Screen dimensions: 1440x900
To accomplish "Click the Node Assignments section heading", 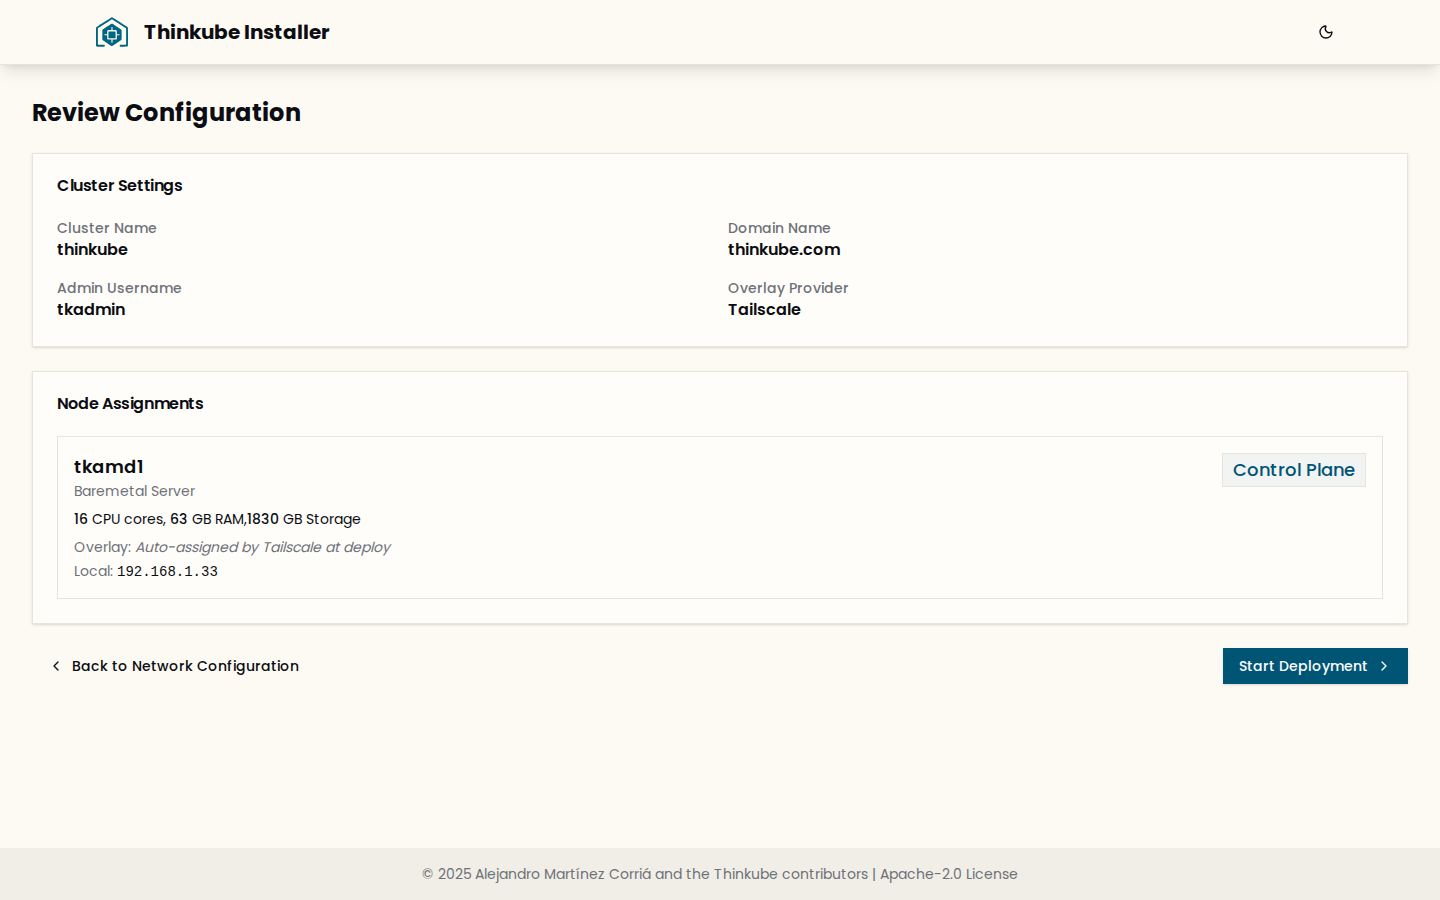I will (130, 404).
